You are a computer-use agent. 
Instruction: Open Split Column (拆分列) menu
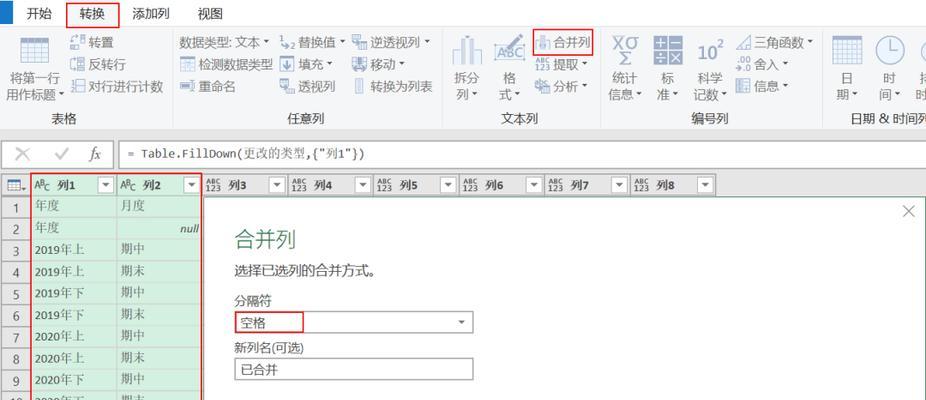point(467,68)
